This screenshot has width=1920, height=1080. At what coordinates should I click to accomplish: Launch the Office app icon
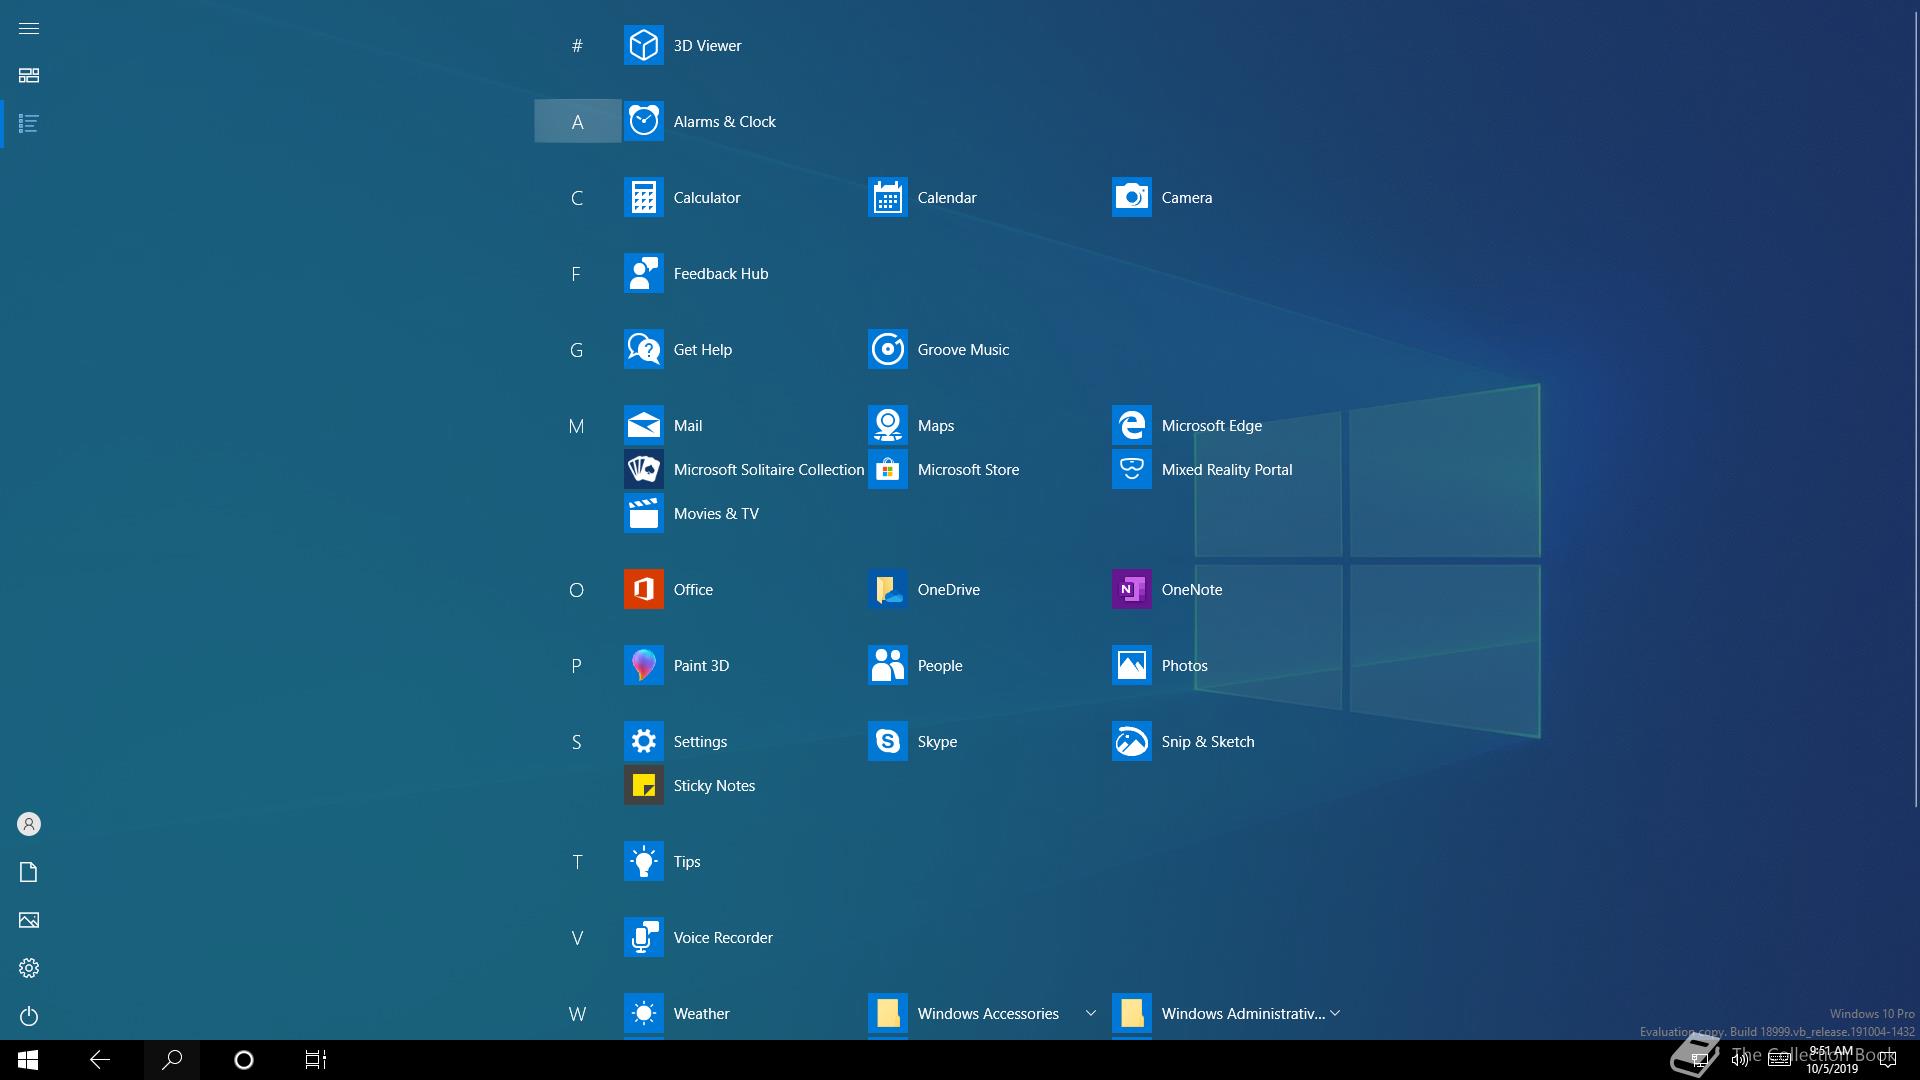coord(643,589)
